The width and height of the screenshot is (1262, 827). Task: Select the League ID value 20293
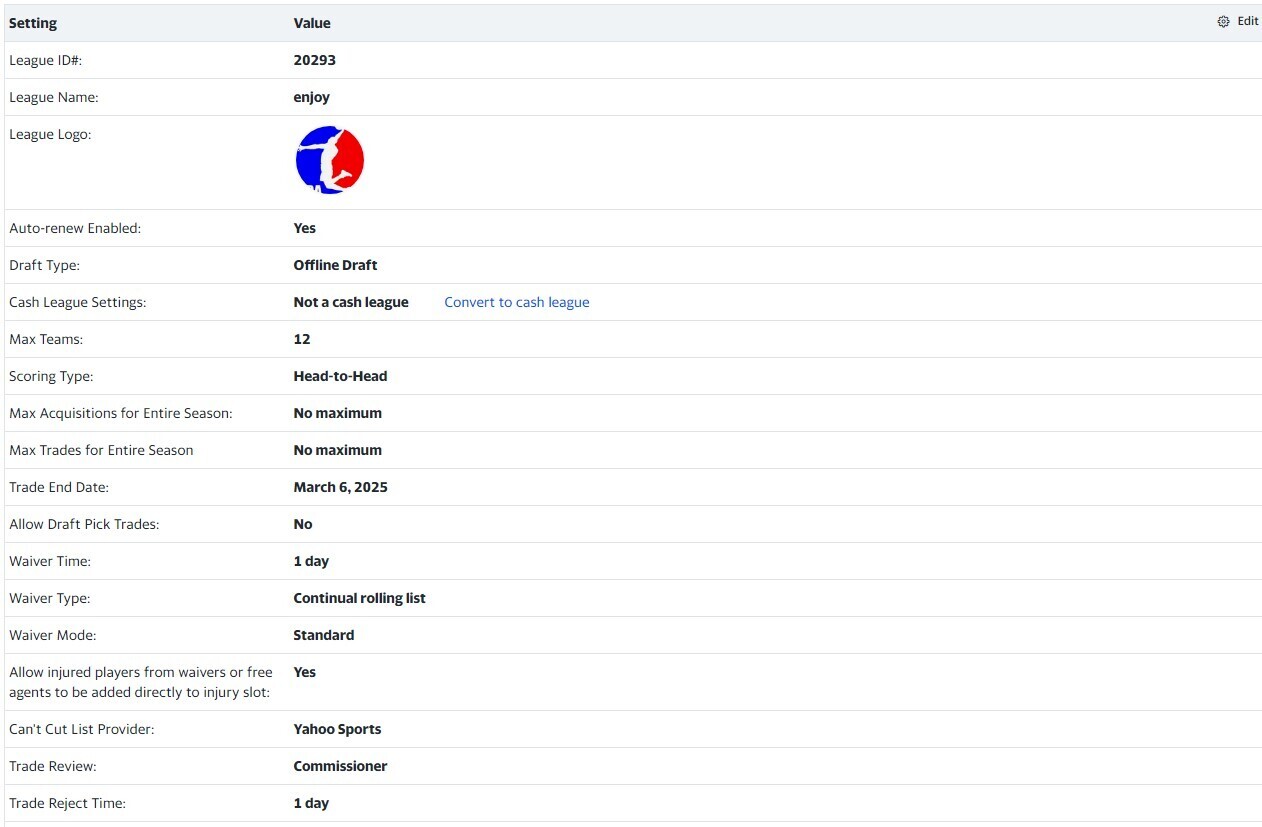[315, 60]
